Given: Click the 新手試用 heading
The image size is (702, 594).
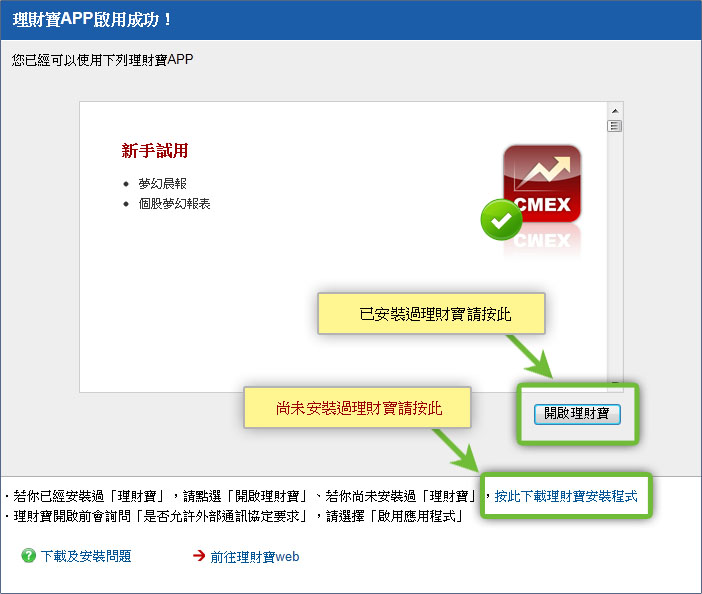Looking at the screenshot, I should (154, 151).
